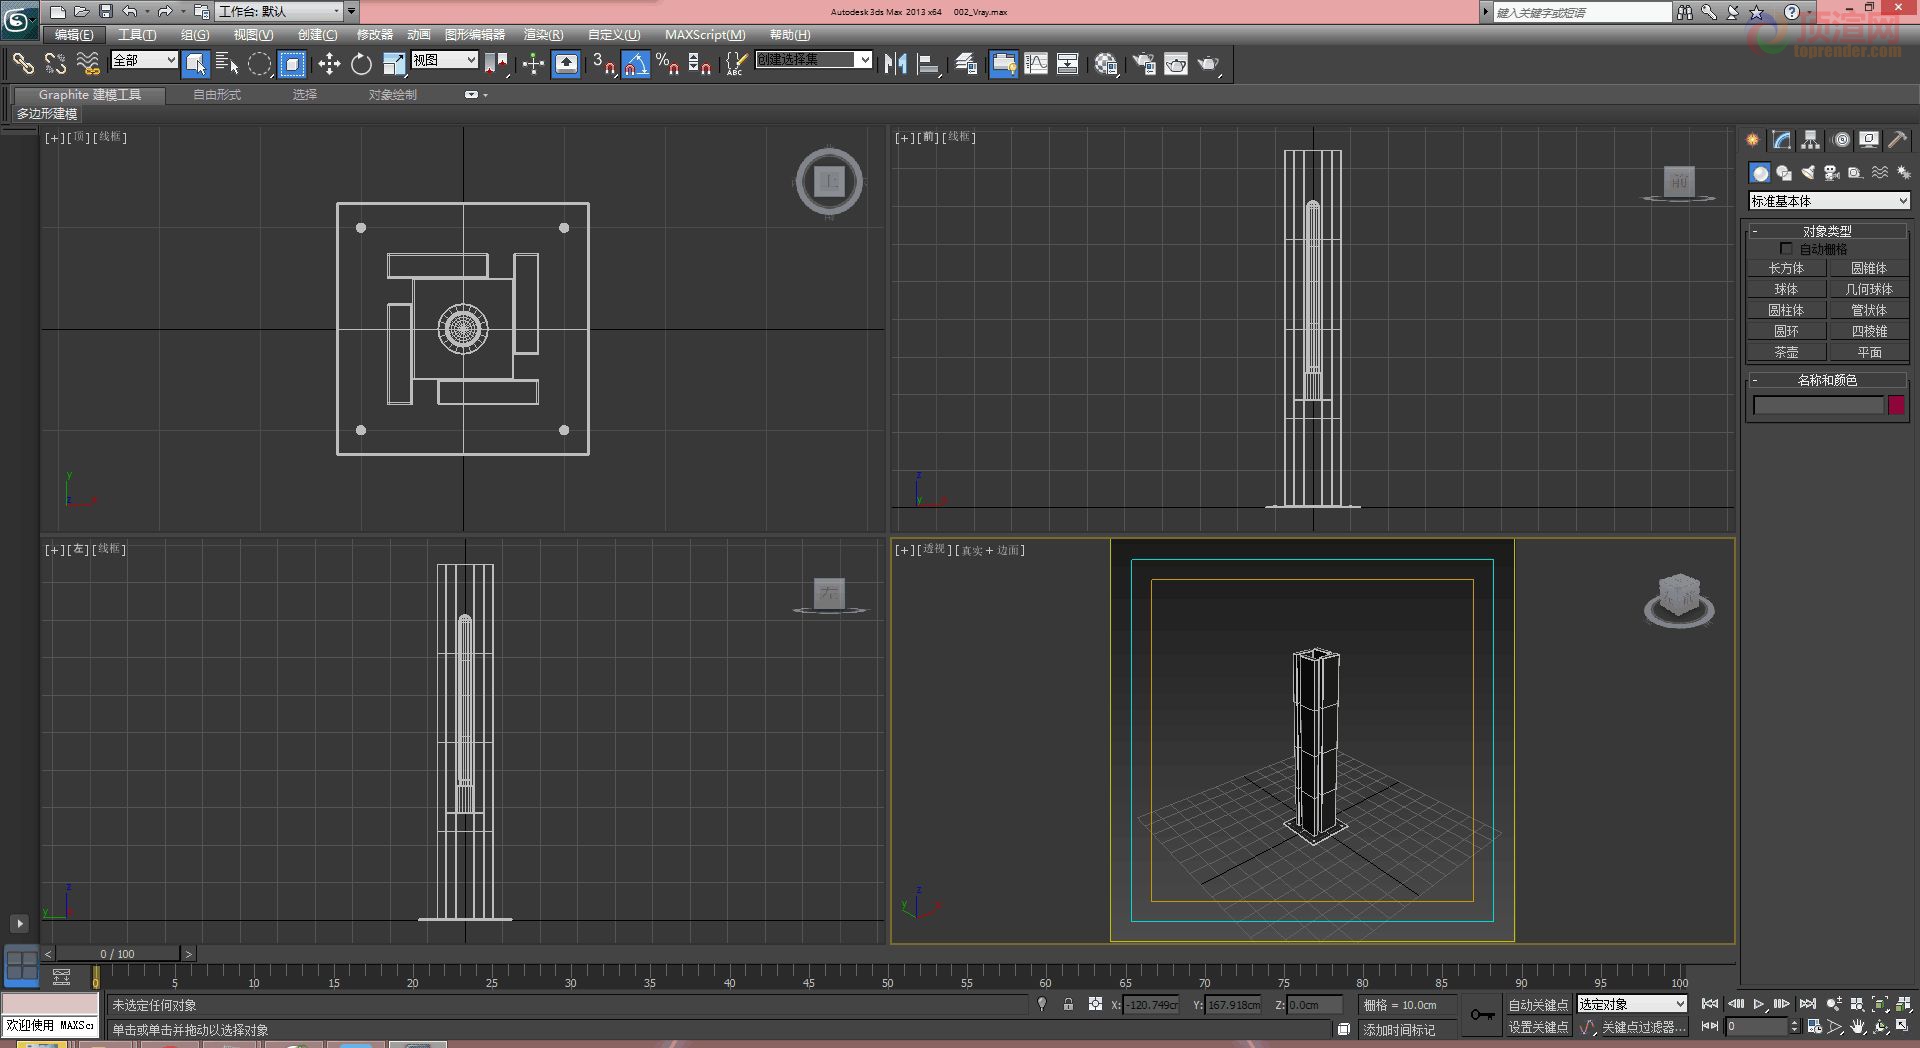Switch to the 自由形式 ribbon tab
1920x1048 pixels.
pos(217,95)
